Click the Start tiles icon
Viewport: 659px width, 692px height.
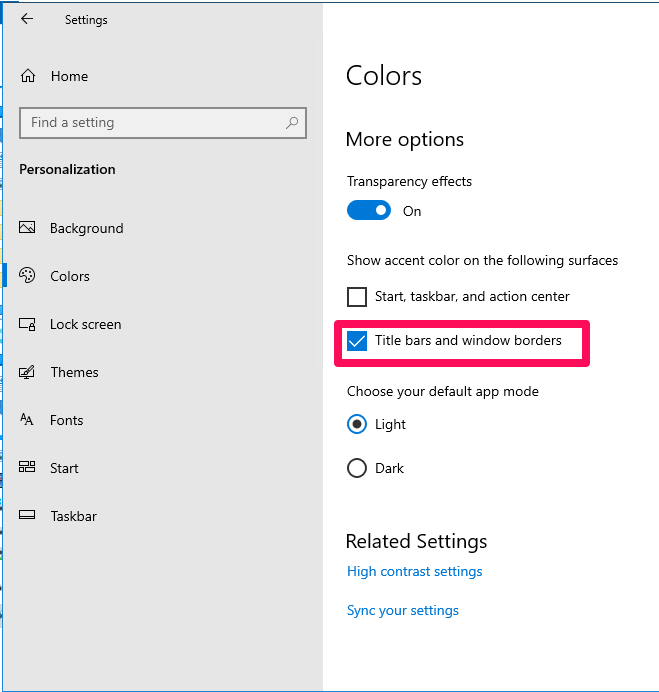27,467
